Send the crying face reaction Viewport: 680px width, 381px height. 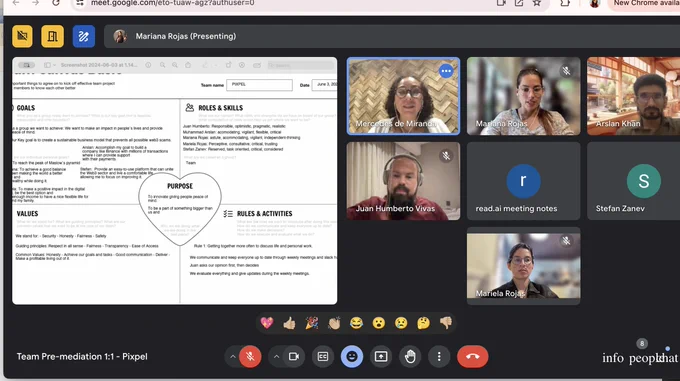click(x=401, y=323)
